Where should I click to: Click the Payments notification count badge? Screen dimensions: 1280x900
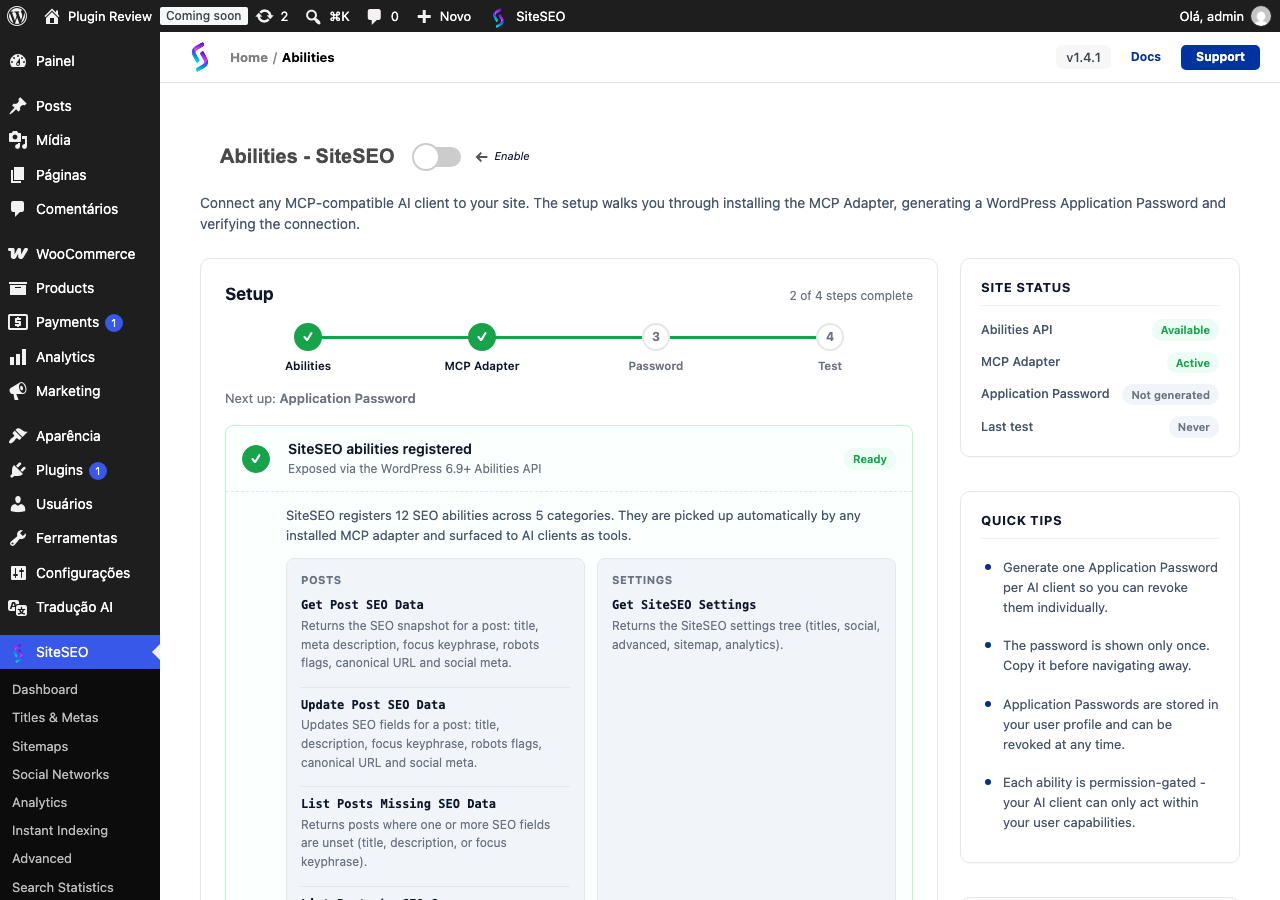point(114,323)
